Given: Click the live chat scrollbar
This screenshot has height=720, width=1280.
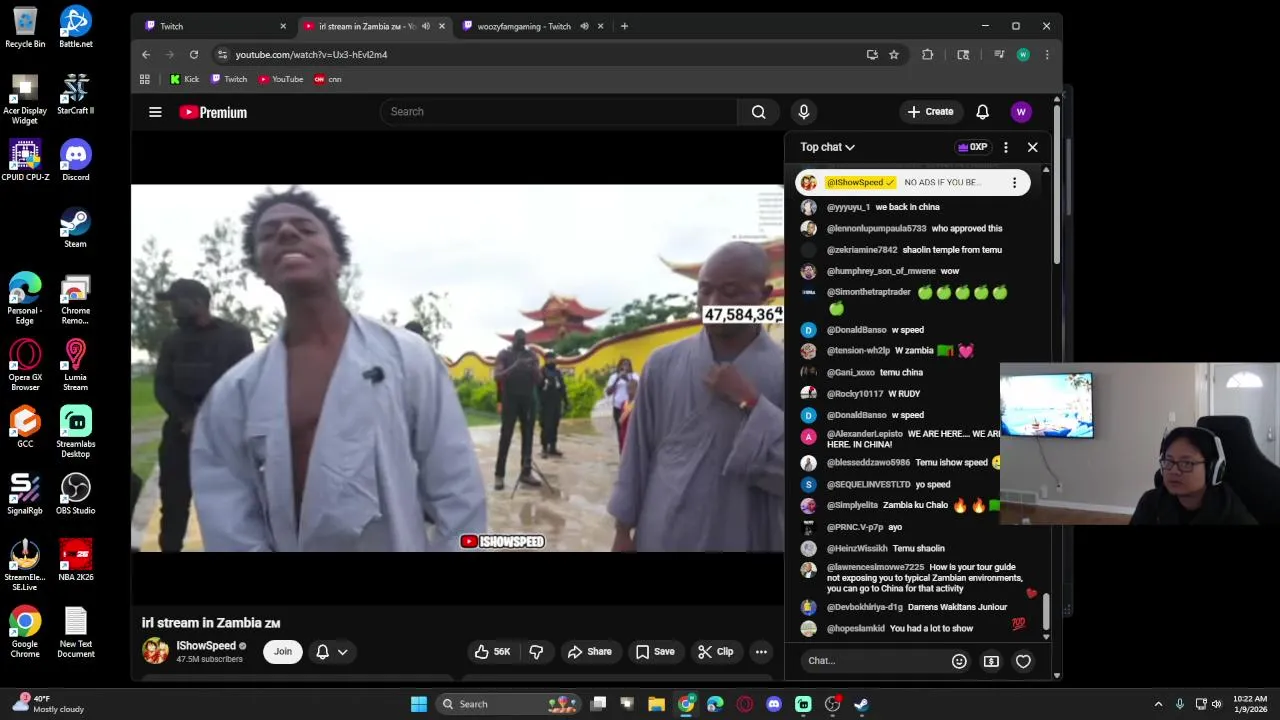Looking at the screenshot, I should tap(1046, 613).
